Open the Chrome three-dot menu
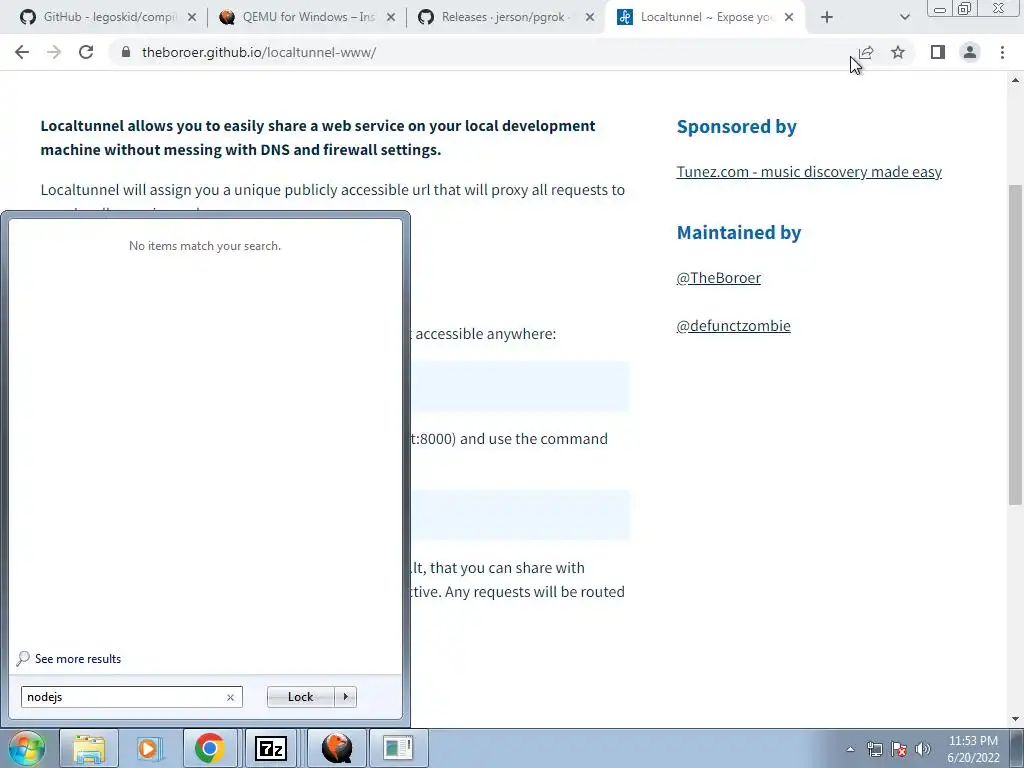The width and height of the screenshot is (1024, 768). (x=1002, y=52)
